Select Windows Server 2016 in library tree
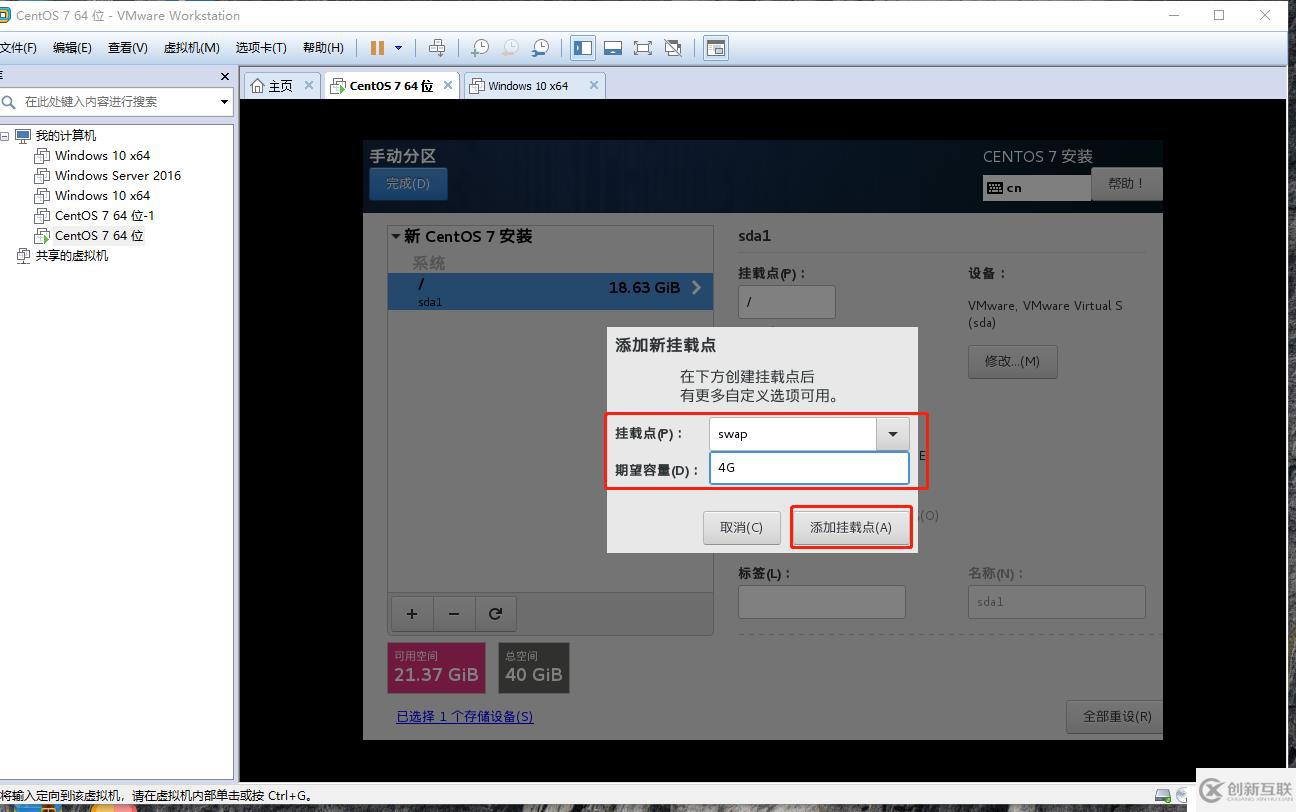Viewport: 1296px width, 812px height. (118, 176)
